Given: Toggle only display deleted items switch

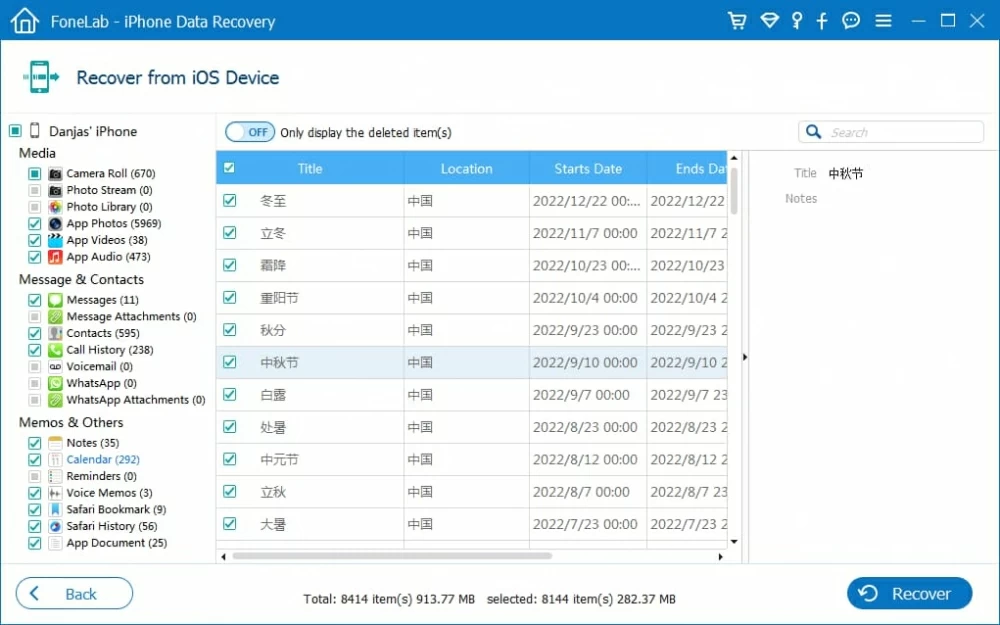Looking at the screenshot, I should point(250,132).
